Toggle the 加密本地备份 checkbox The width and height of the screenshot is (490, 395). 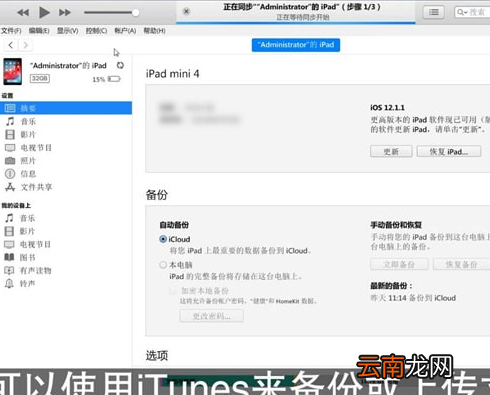(173, 291)
